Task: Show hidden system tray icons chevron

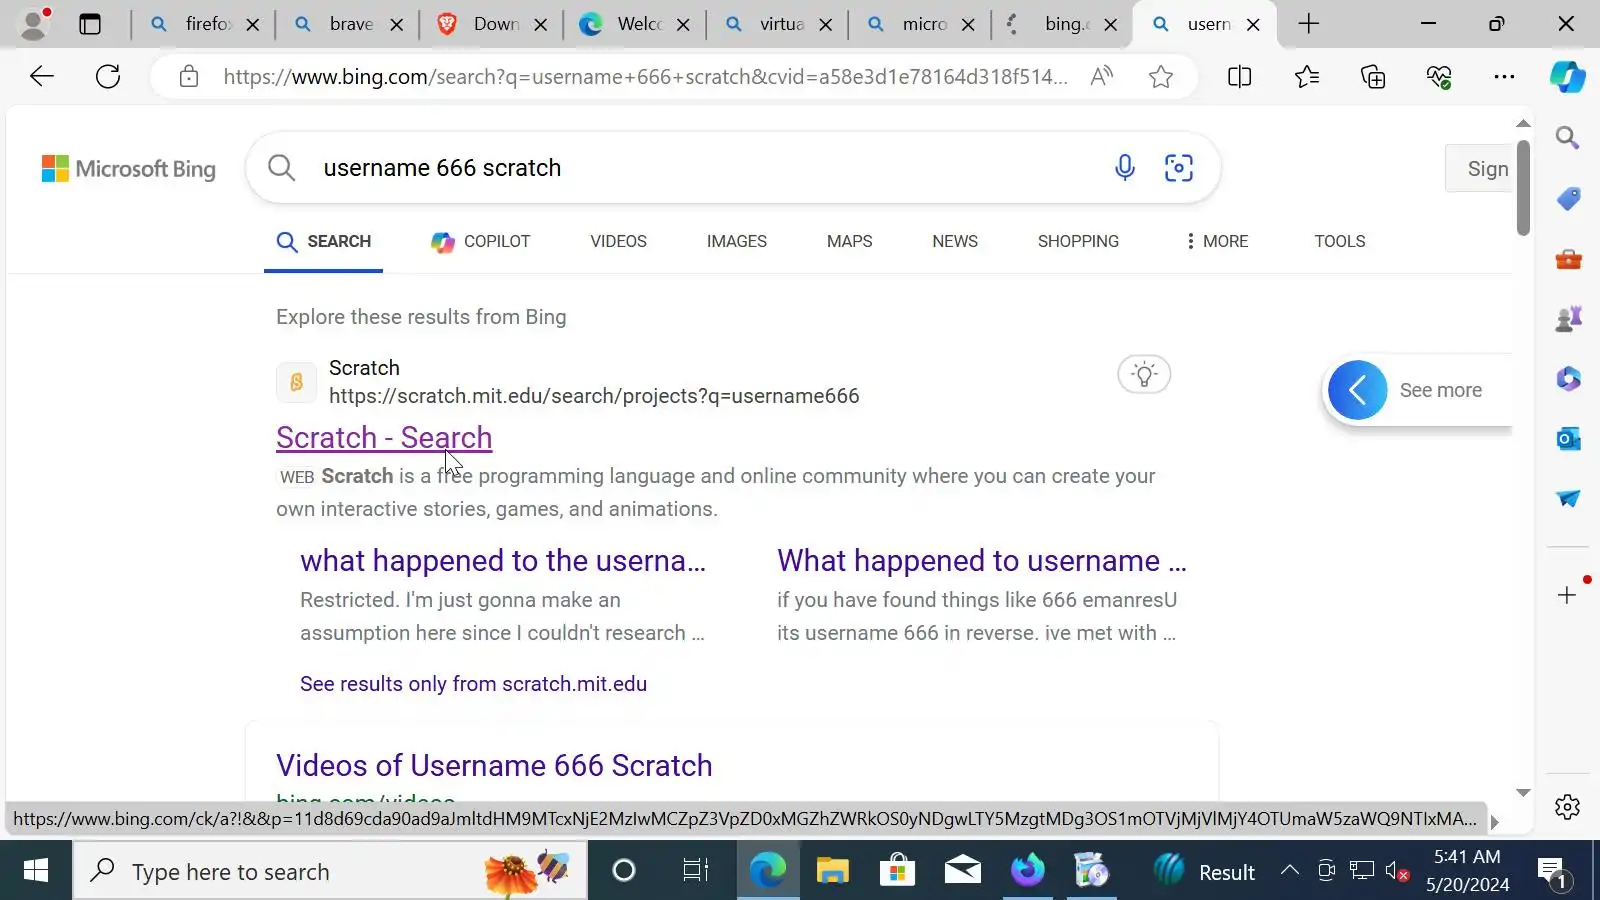Action: coord(1290,871)
